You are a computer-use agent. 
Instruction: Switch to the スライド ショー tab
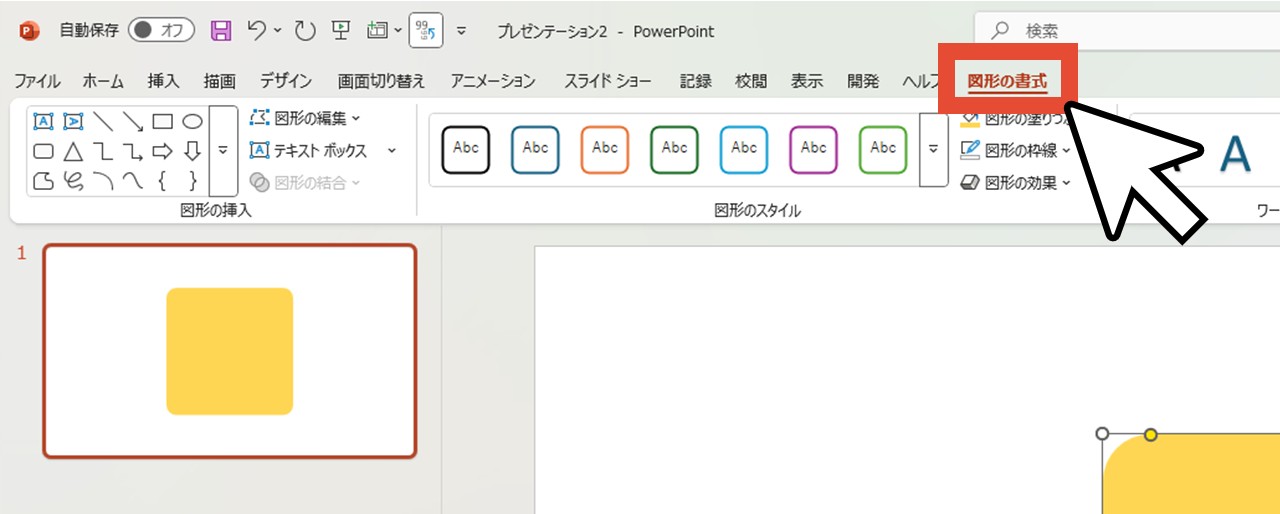[x=607, y=81]
